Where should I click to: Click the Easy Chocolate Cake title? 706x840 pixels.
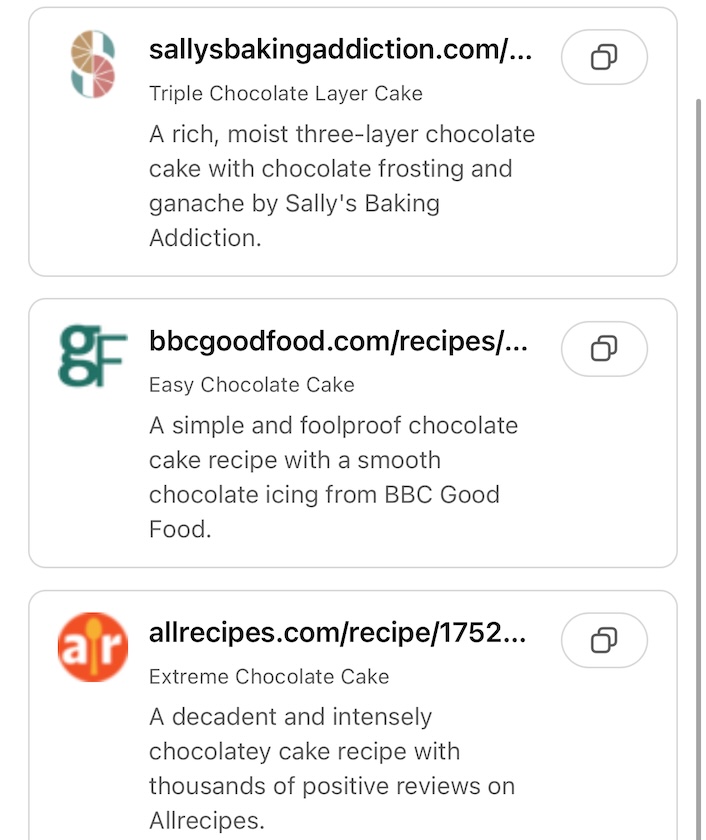(x=251, y=385)
